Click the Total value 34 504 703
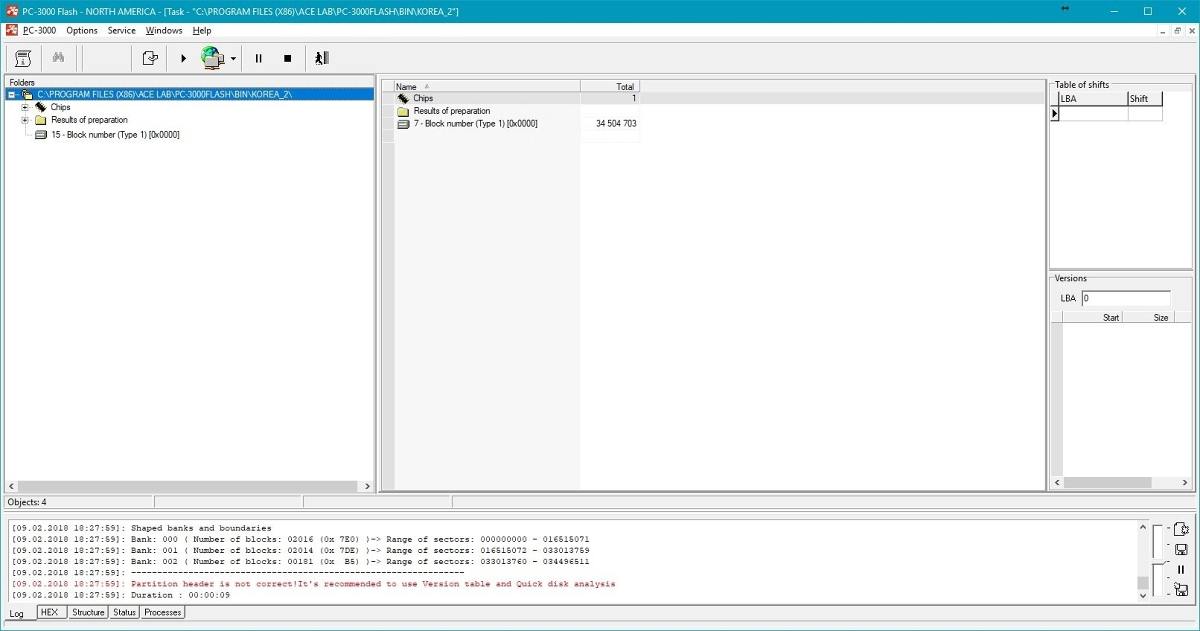Viewport: 1200px width, 631px height. click(616, 124)
